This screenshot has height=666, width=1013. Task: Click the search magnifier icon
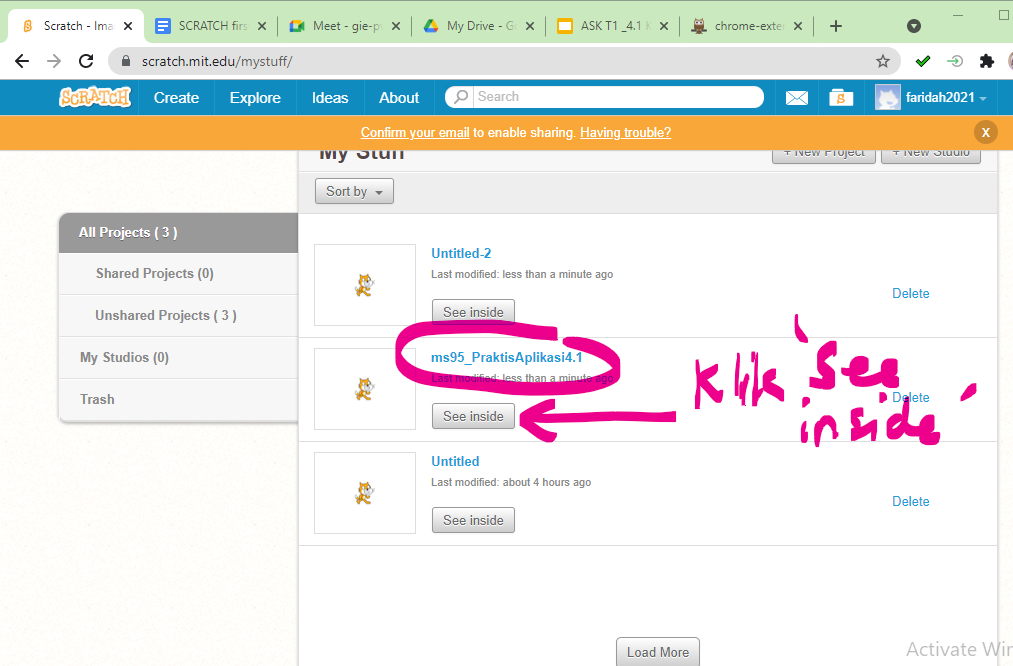click(x=458, y=97)
